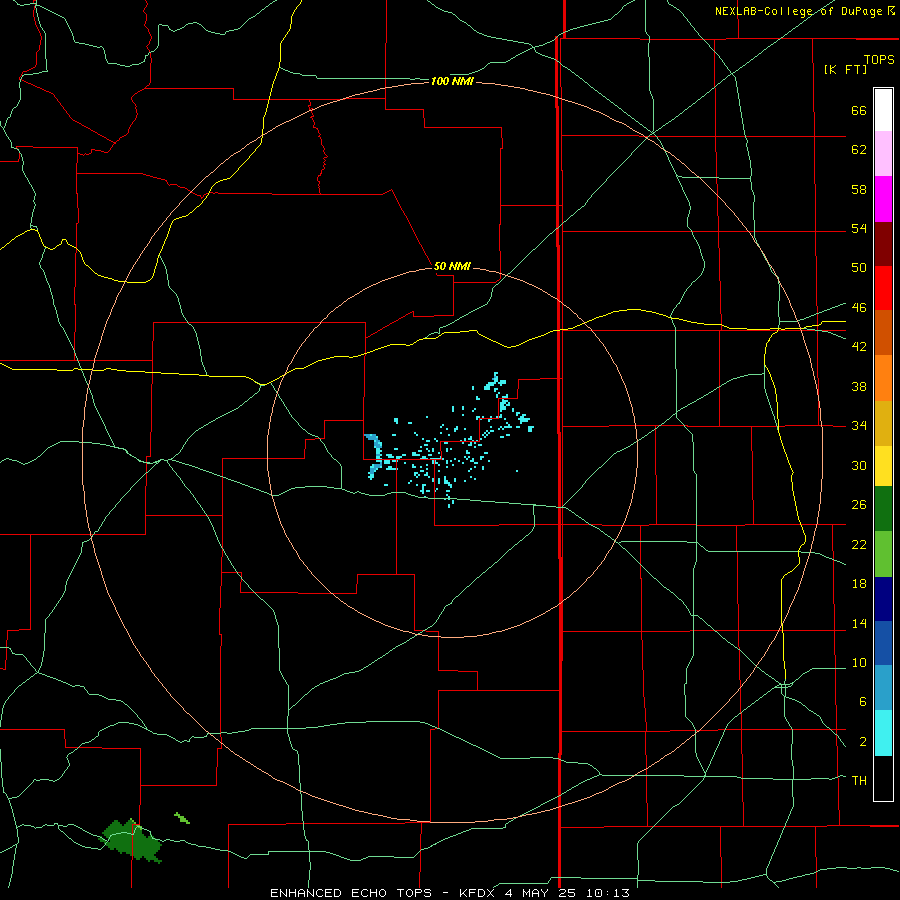Select the magenta legend color block
Screen dimensions: 900x900
point(883,199)
